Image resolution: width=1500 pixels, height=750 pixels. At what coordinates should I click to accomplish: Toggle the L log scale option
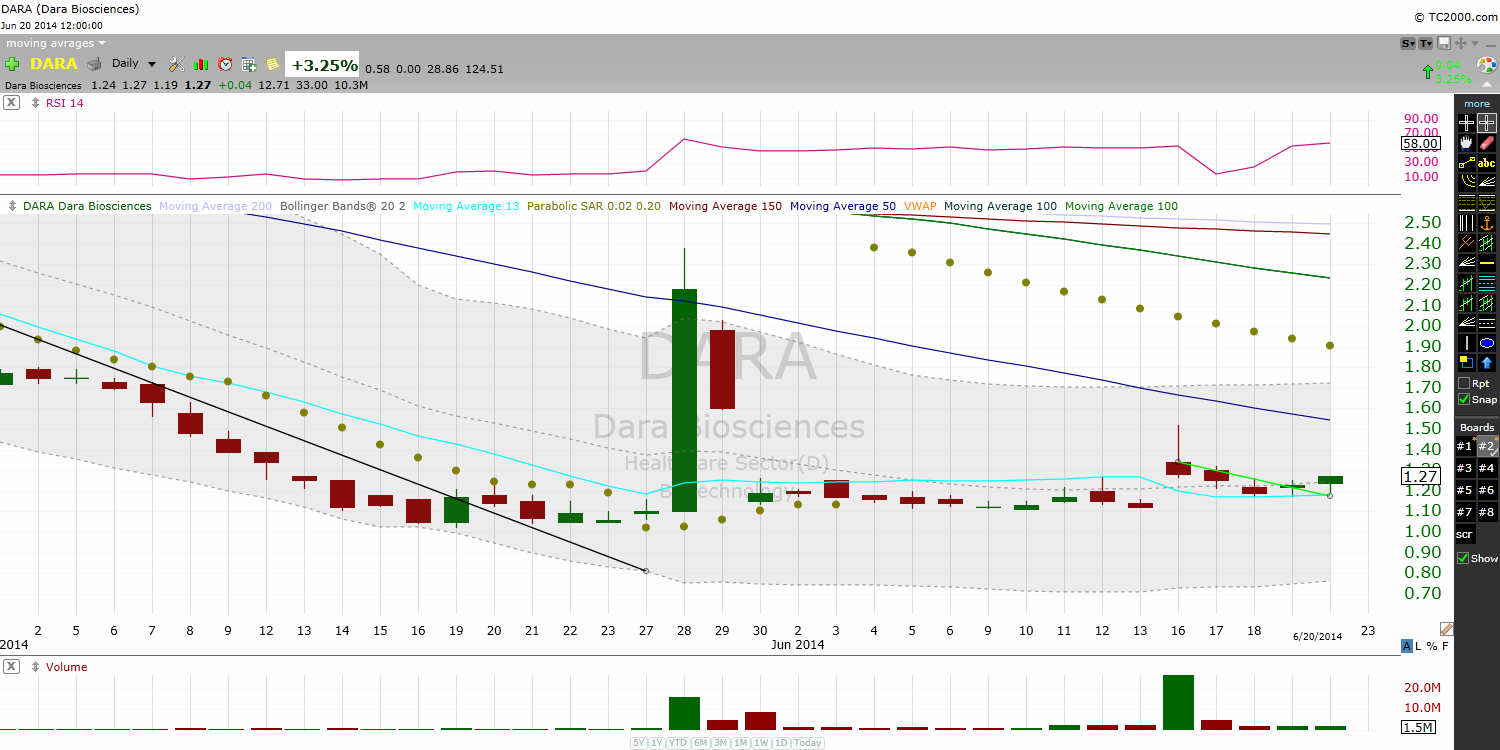(x=1418, y=646)
